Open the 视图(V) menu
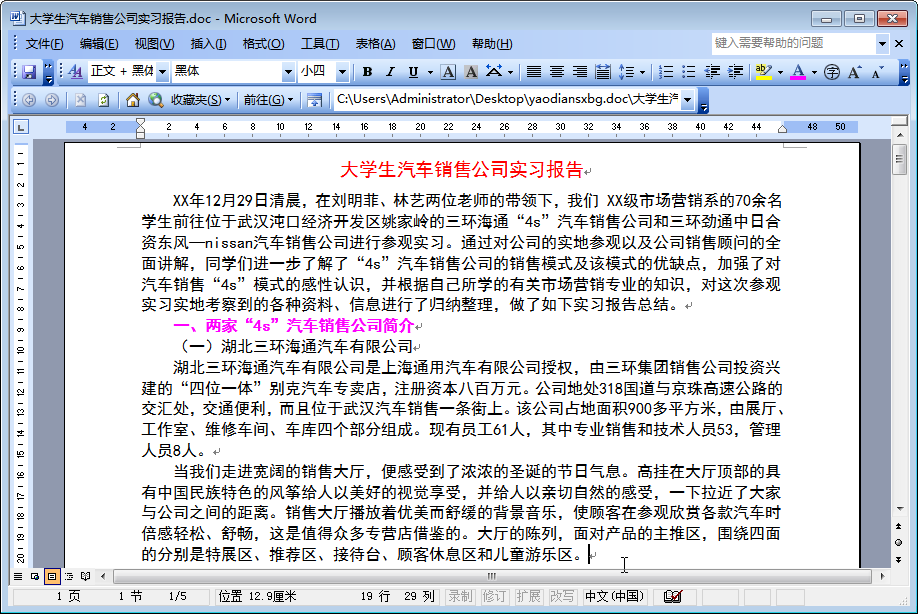Screen dimensions: 918x614 click(x=154, y=44)
